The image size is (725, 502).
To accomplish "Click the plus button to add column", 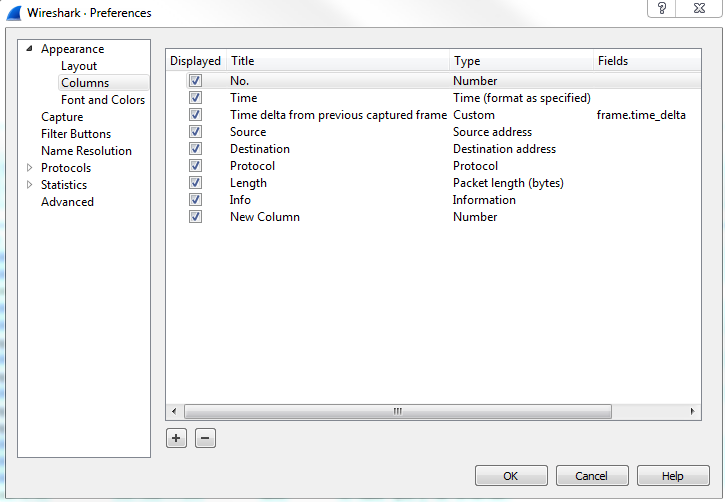I will 176,438.
